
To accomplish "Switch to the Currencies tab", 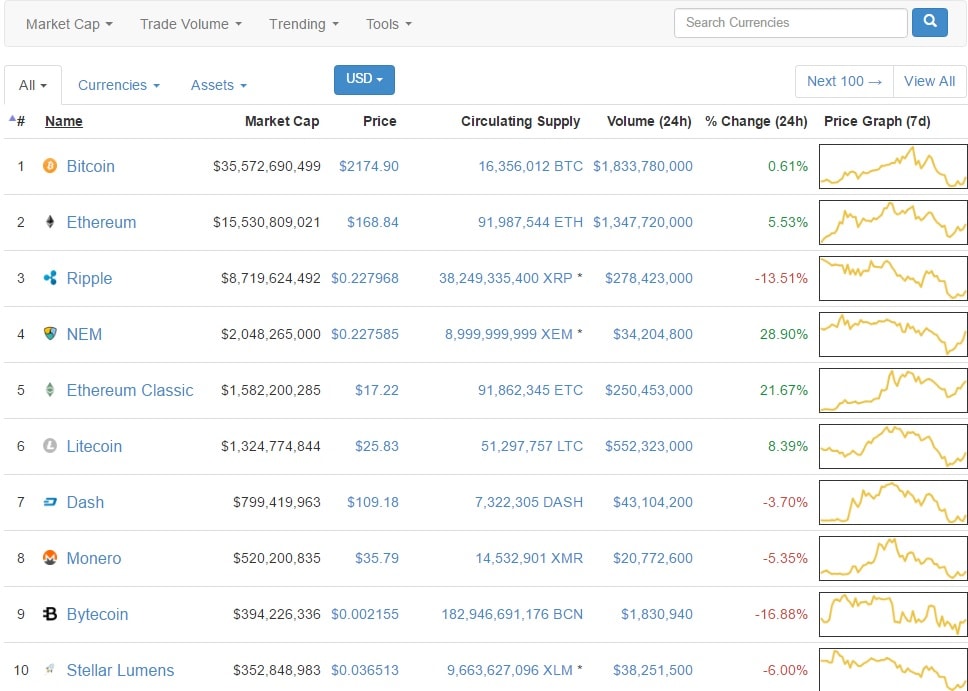I will [118, 86].
